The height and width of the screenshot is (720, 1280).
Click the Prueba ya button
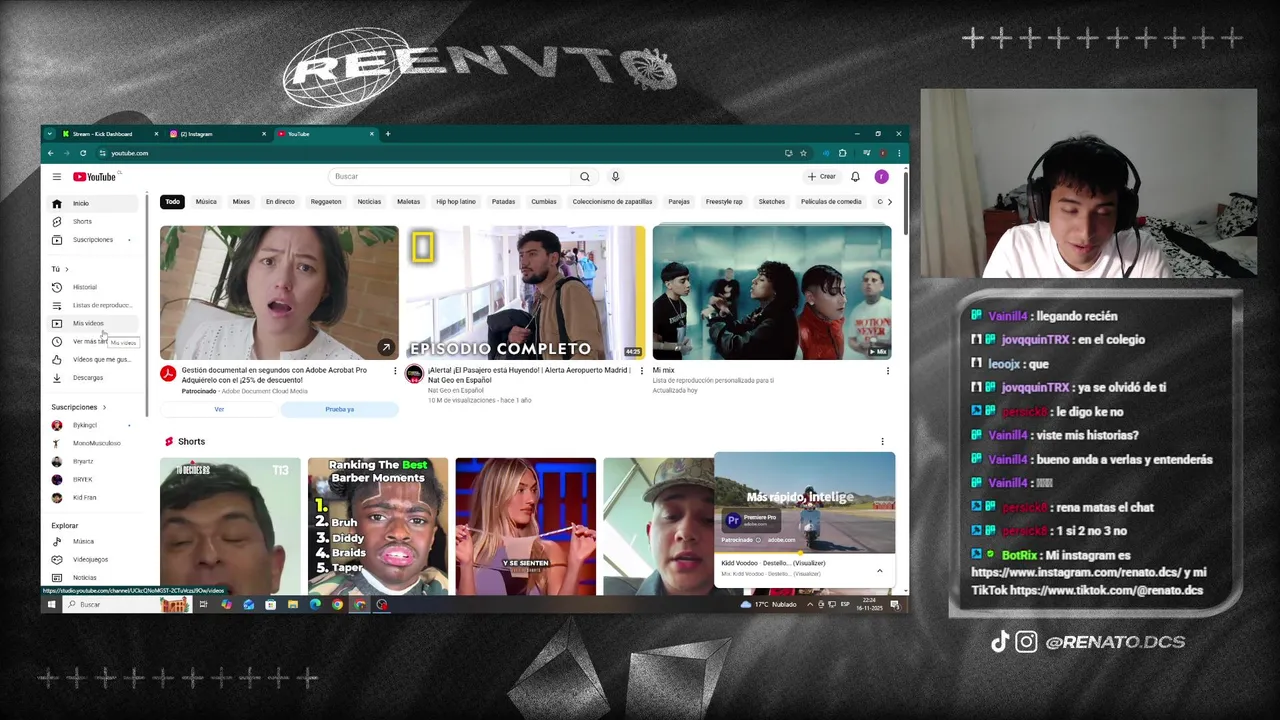(x=340, y=409)
